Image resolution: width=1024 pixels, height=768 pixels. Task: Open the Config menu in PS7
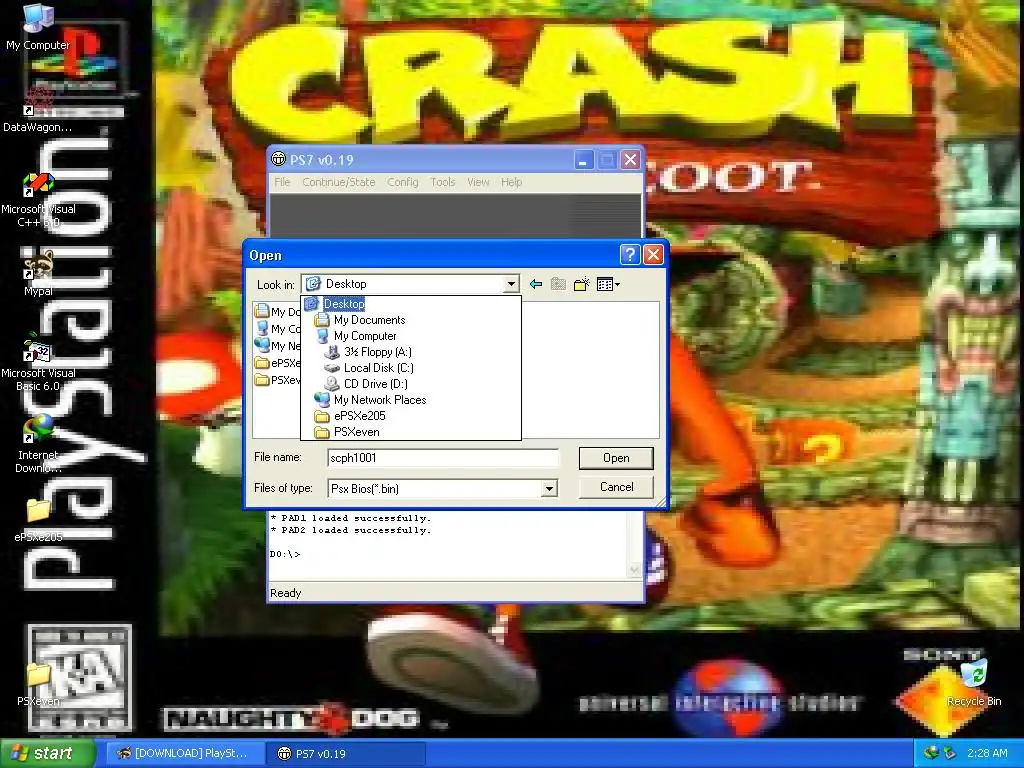pos(402,182)
